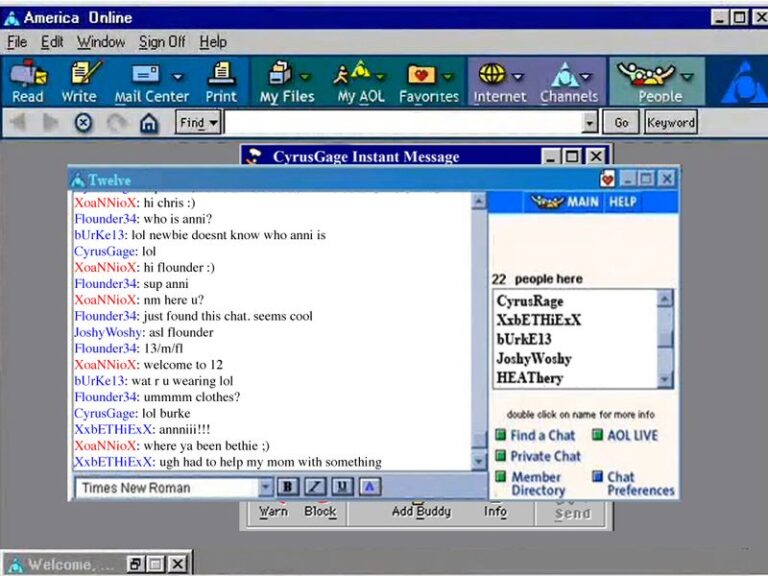Expand the My AOL dropdown arrow

380,76
